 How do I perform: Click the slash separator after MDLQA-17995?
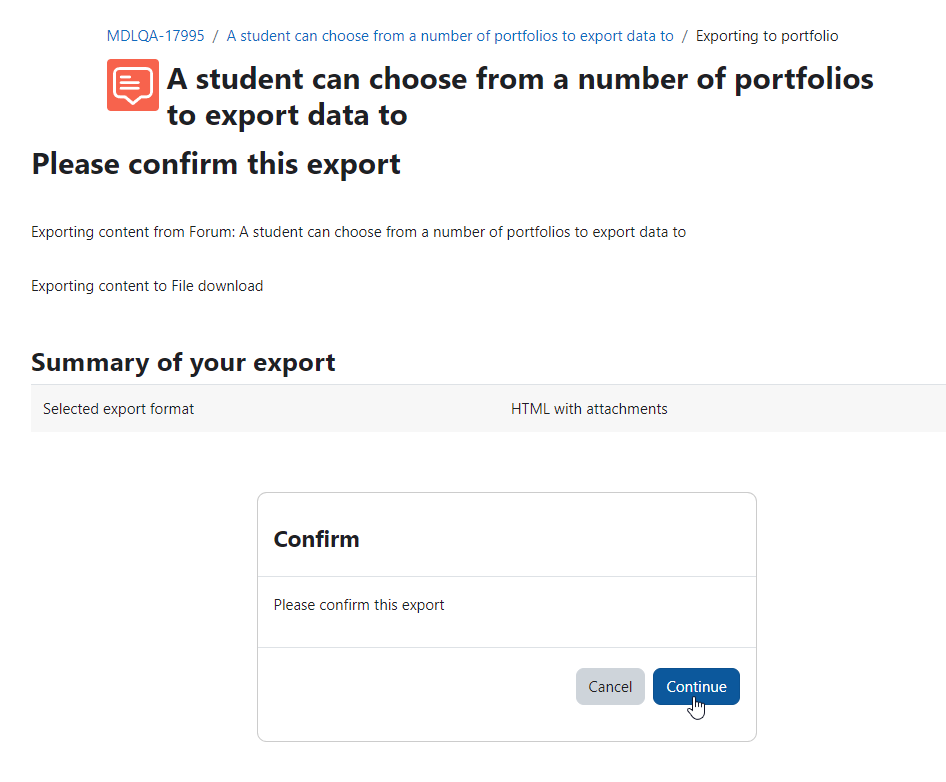pos(215,36)
